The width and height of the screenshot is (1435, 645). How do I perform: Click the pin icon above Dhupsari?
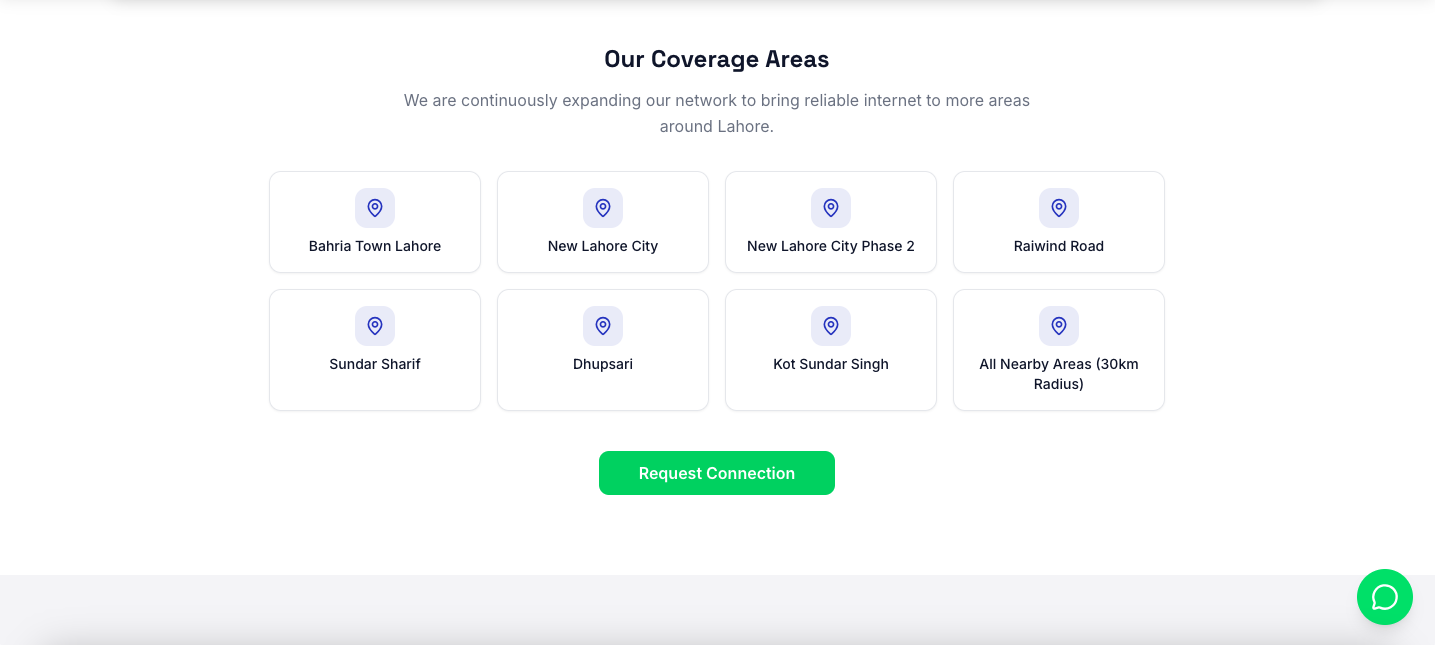pos(603,326)
